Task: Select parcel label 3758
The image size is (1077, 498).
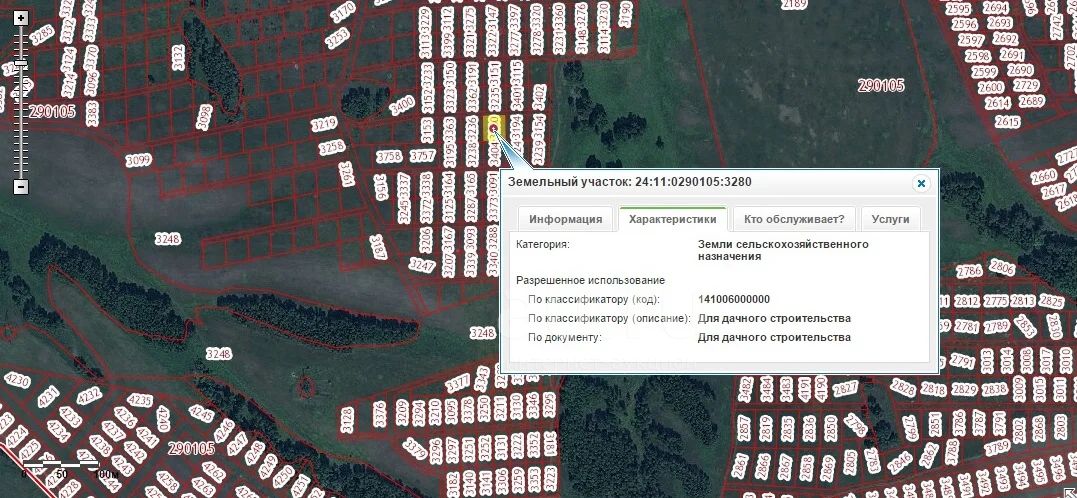Action: pyautogui.click(x=389, y=157)
